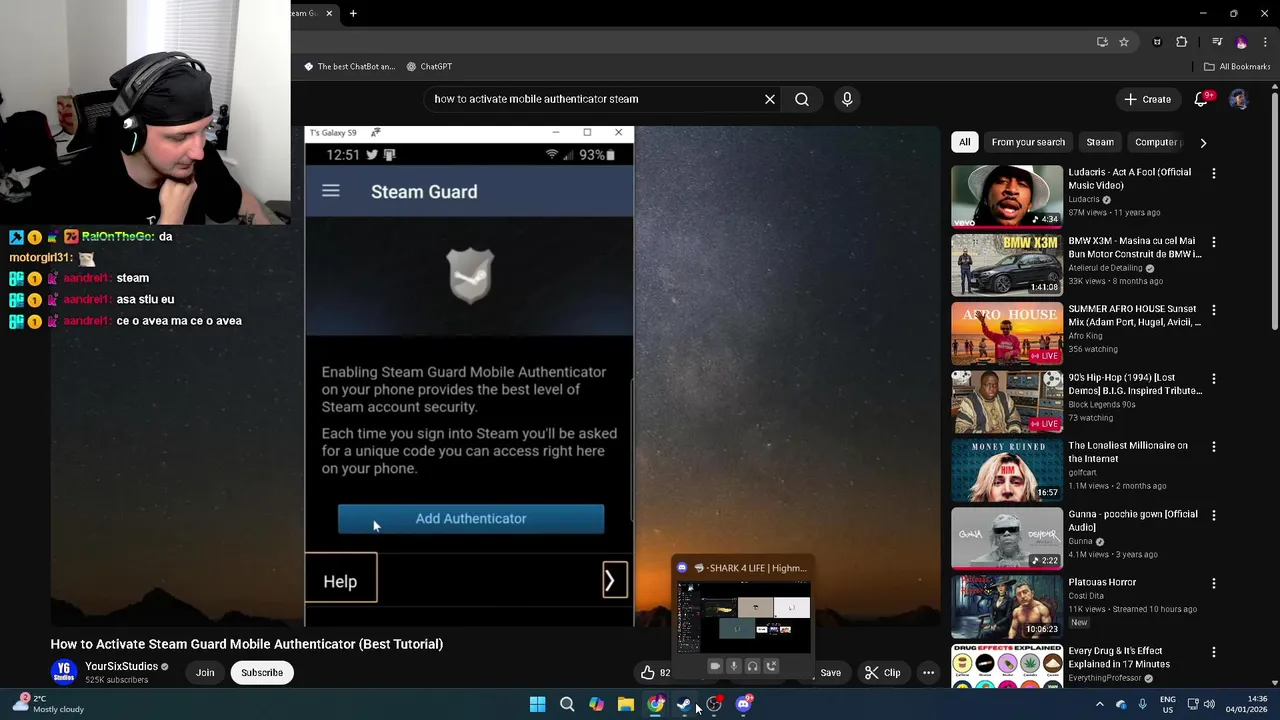
Task: Click the Clip button under video
Action: tap(882, 673)
